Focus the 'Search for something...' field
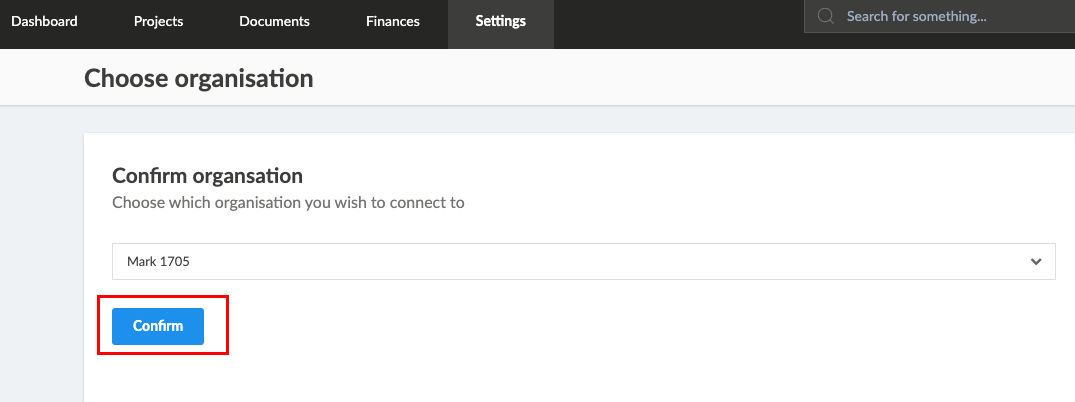The height and width of the screenshot is (402, 1075). click(x=939, y=16)
